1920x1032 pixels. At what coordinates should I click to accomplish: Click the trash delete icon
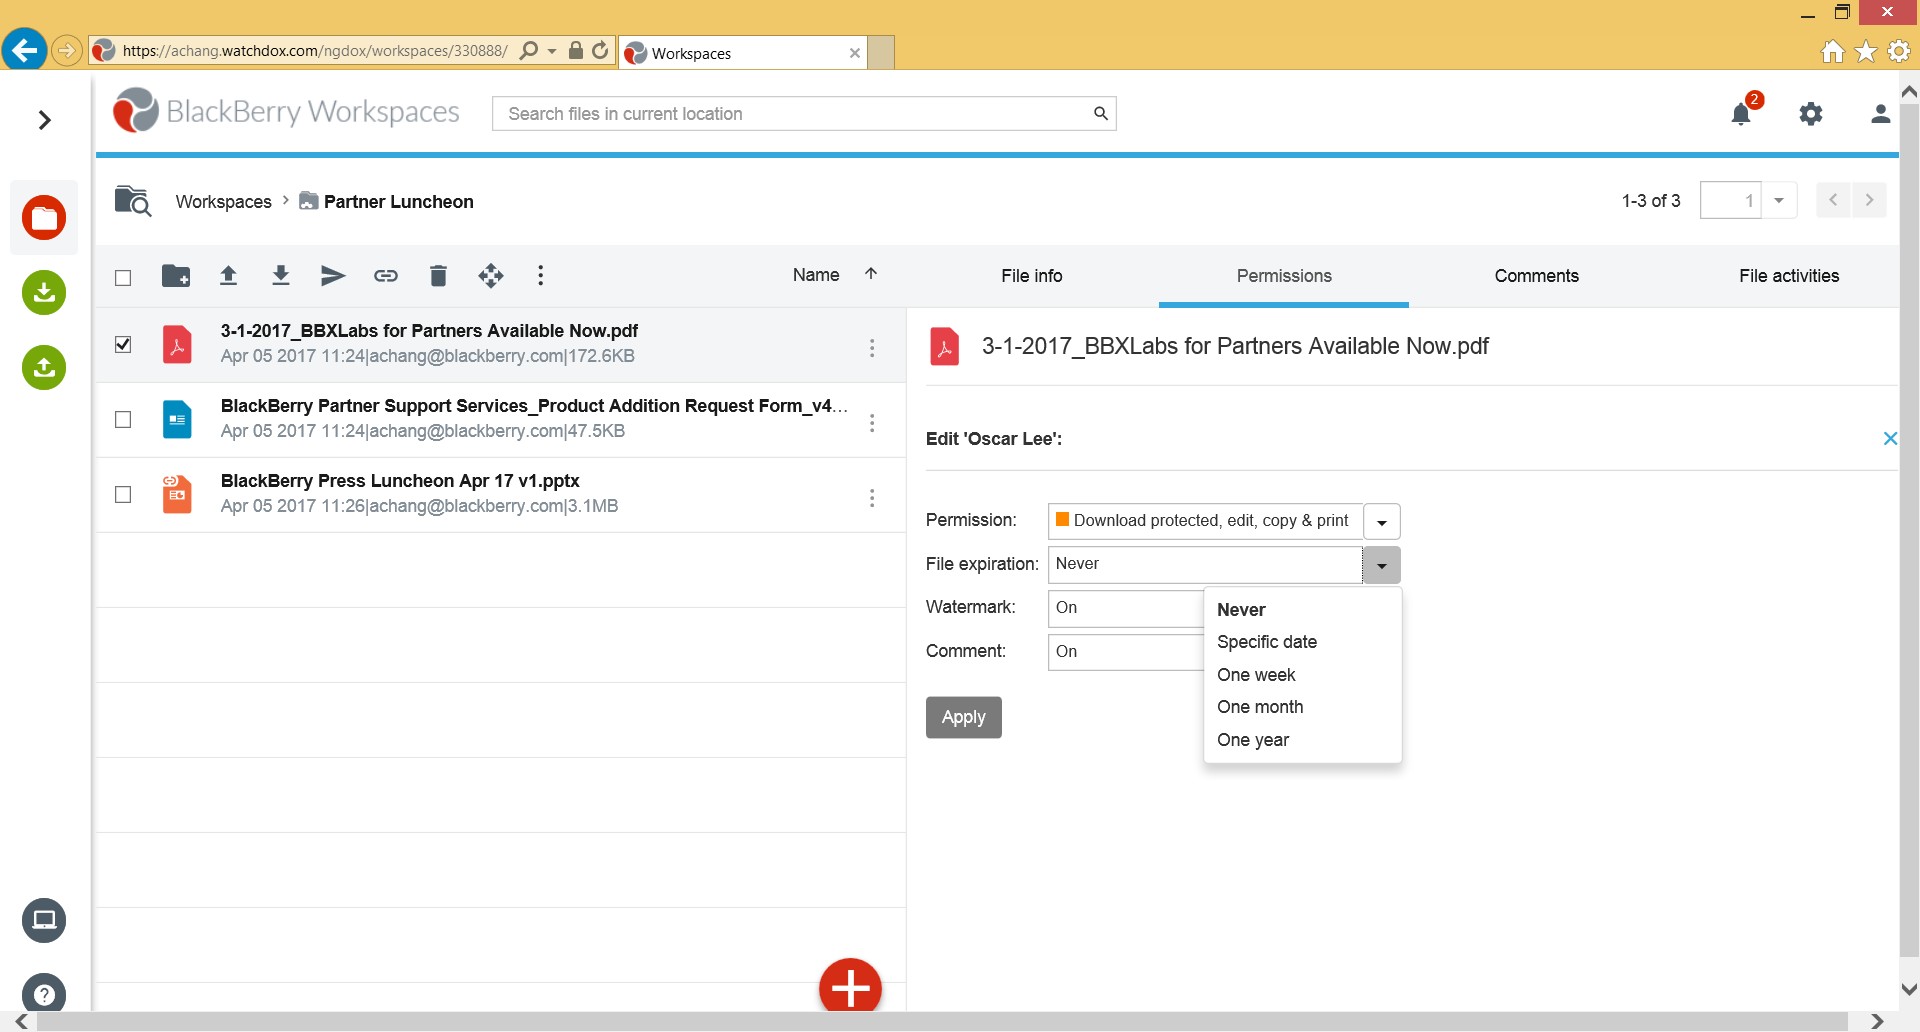(x=438, y=276)
